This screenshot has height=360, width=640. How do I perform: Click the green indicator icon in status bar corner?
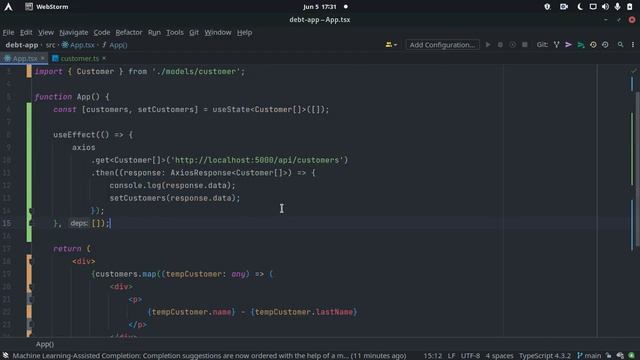pos(631,356)
